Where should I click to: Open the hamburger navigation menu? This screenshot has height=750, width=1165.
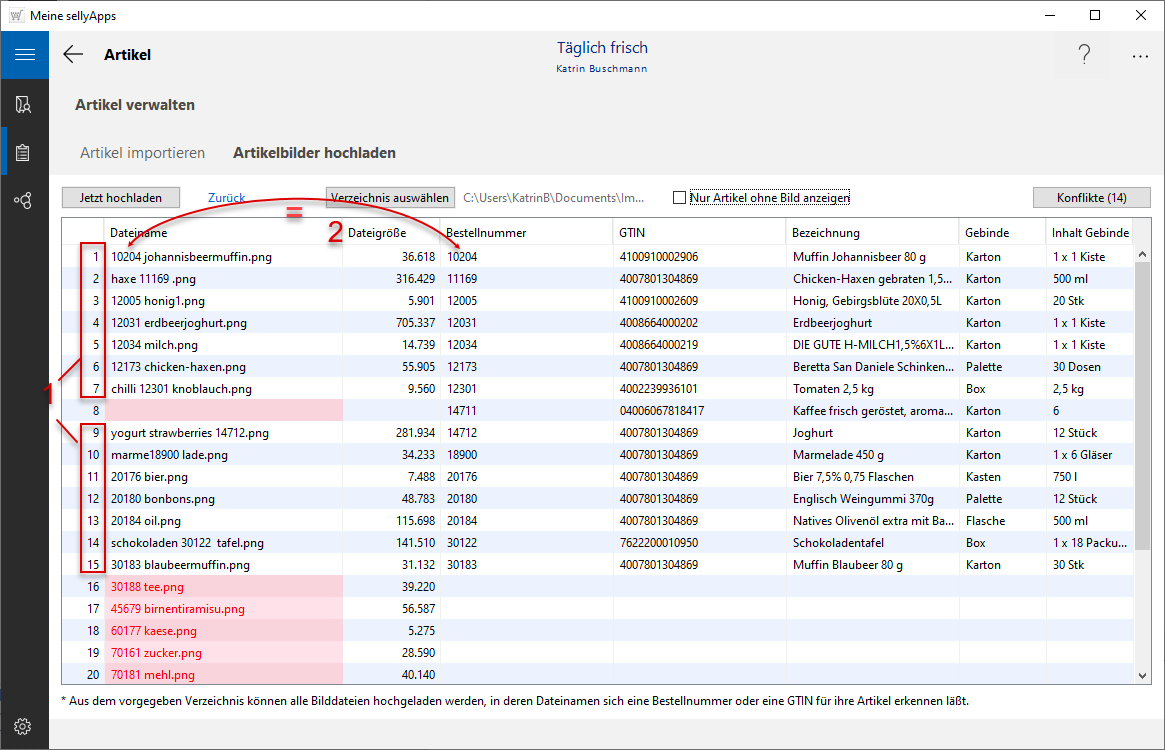pos(24,55)
